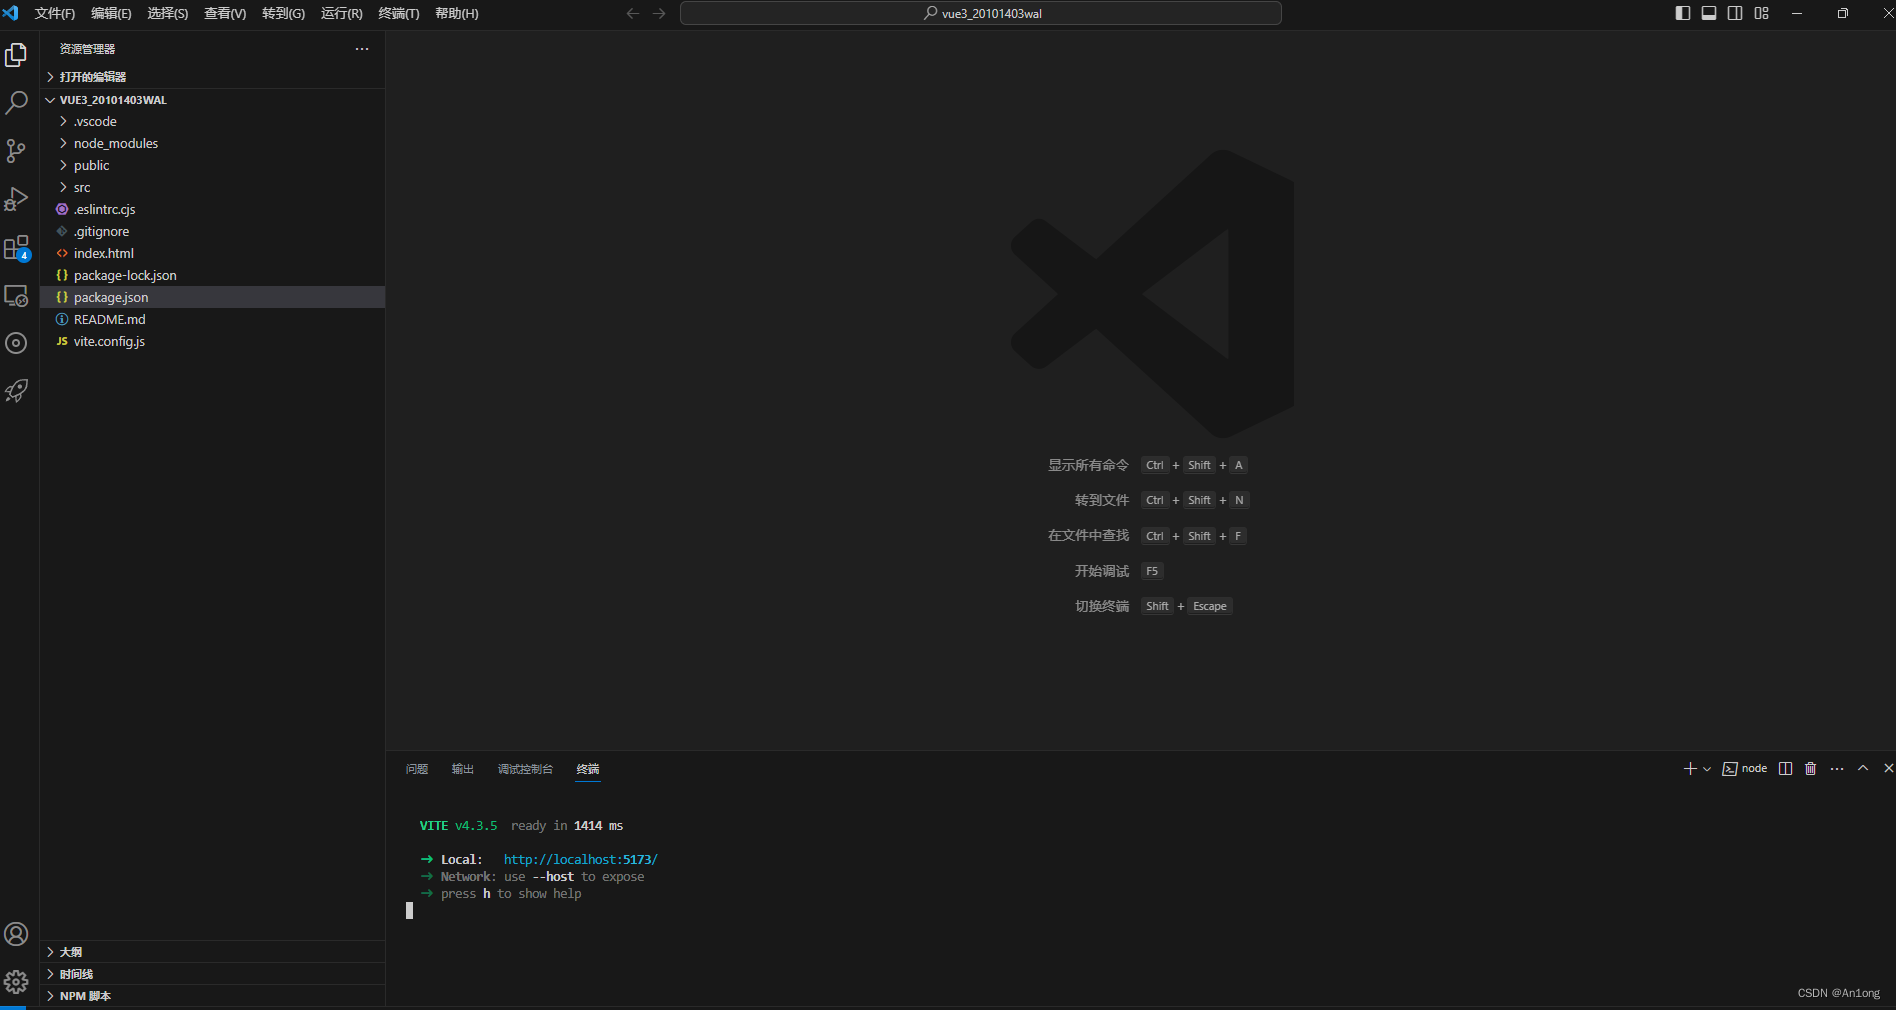Viewport: 1896px width, 1010px height.
Task: Open the Search view in the activity bar
Action: point(16,103)
